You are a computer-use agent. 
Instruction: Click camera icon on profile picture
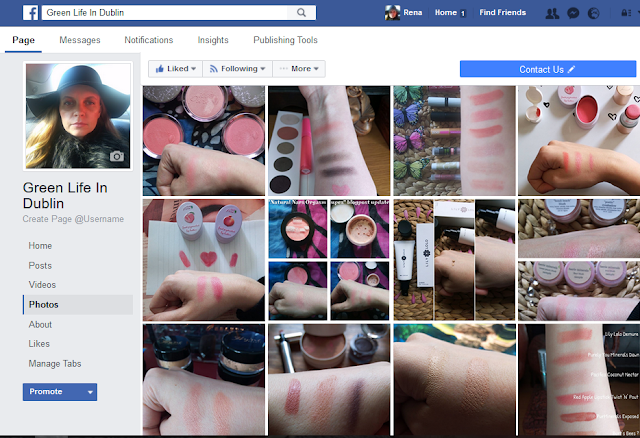click(117, 156)
